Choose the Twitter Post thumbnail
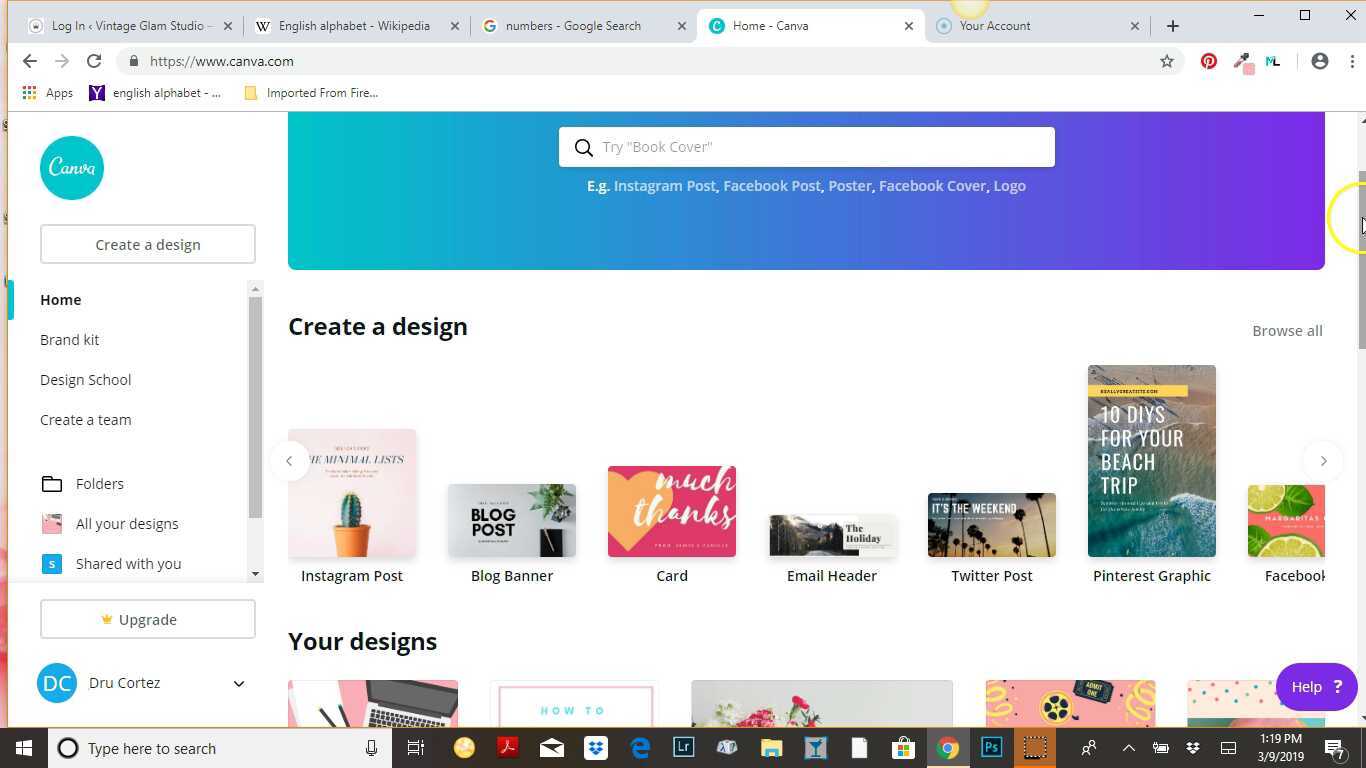 992,525
